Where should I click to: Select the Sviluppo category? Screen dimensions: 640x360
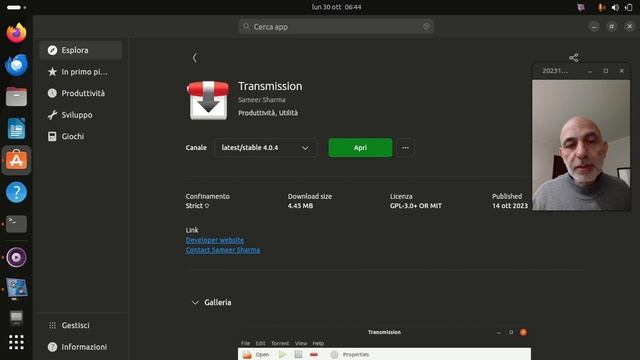point(81,115)
